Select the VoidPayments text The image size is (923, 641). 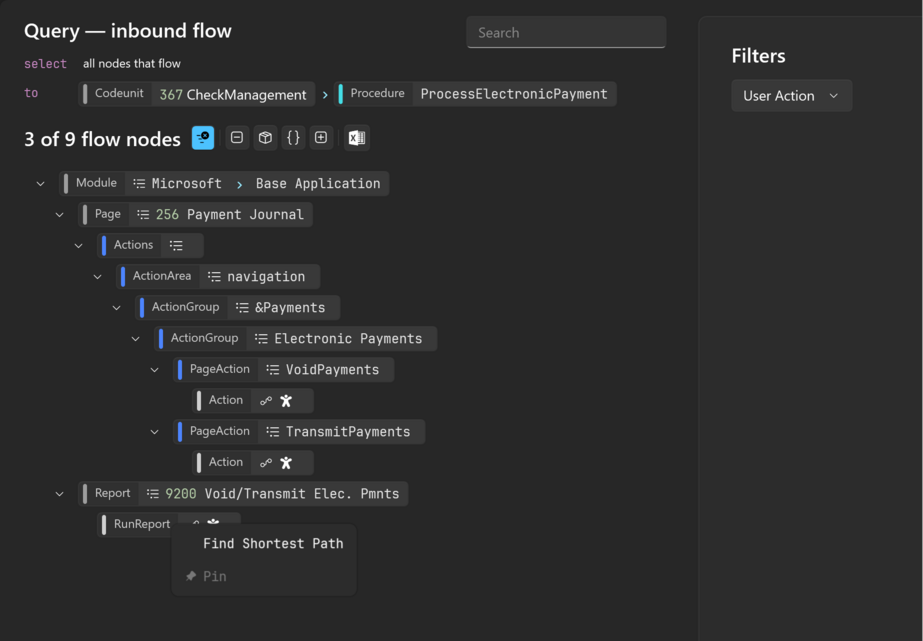(x=332, y=370)
